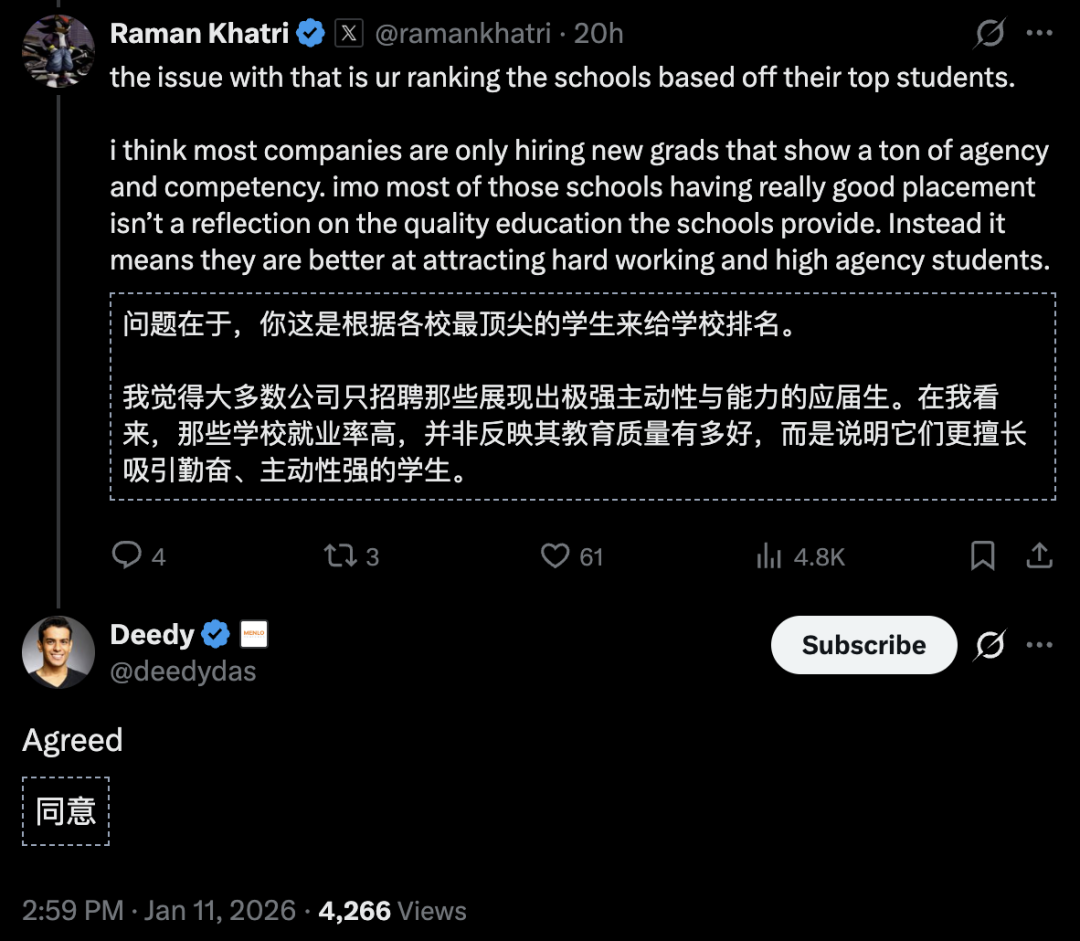Open Grok actions on Raman Khatri's post
The image size is (1080, 941).
point(988,33)
